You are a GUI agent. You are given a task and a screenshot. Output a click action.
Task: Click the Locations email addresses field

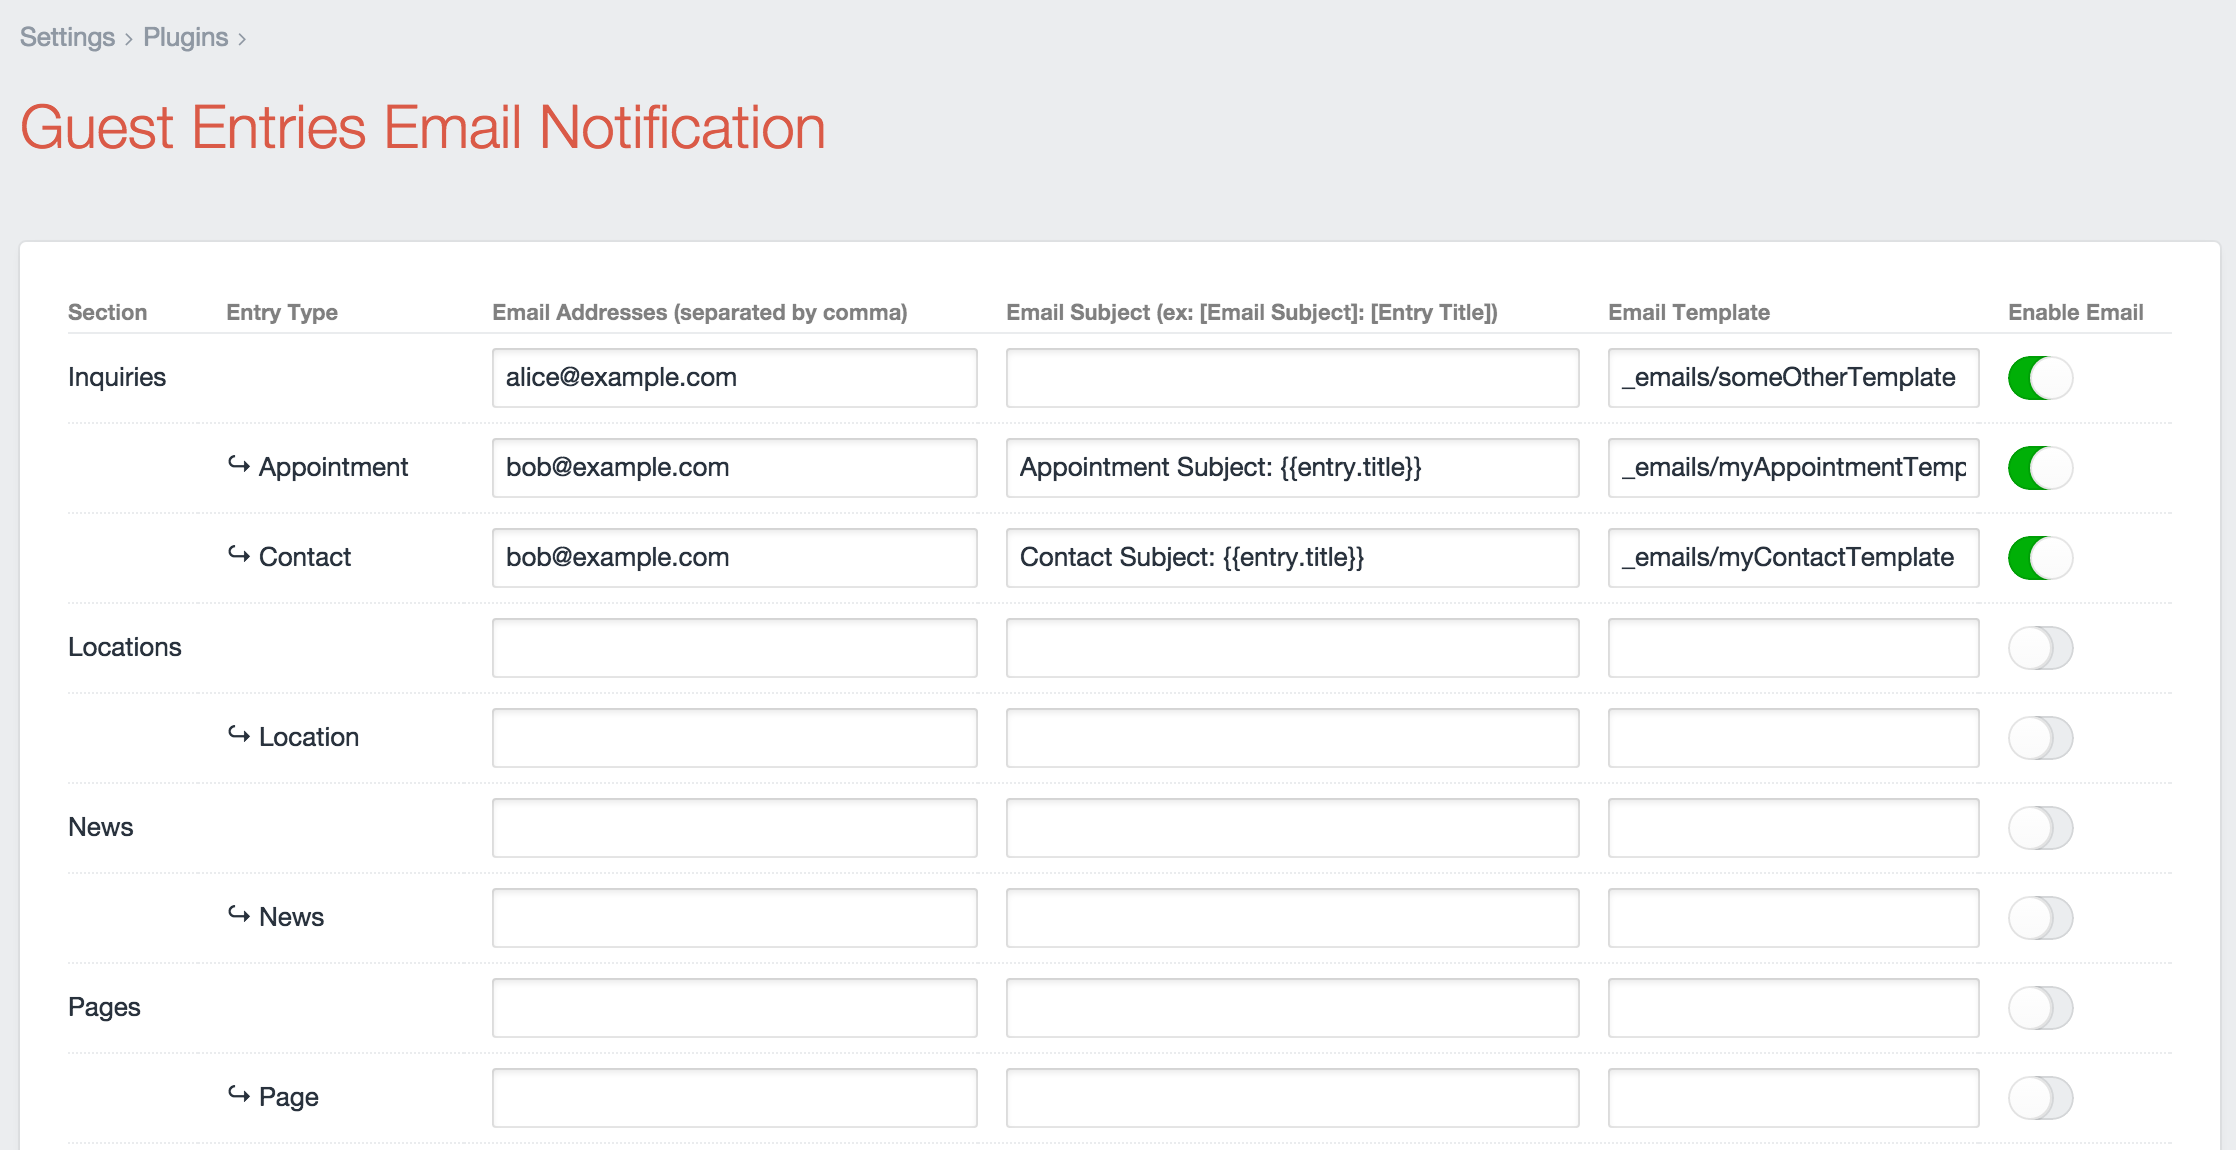[734, 648]
